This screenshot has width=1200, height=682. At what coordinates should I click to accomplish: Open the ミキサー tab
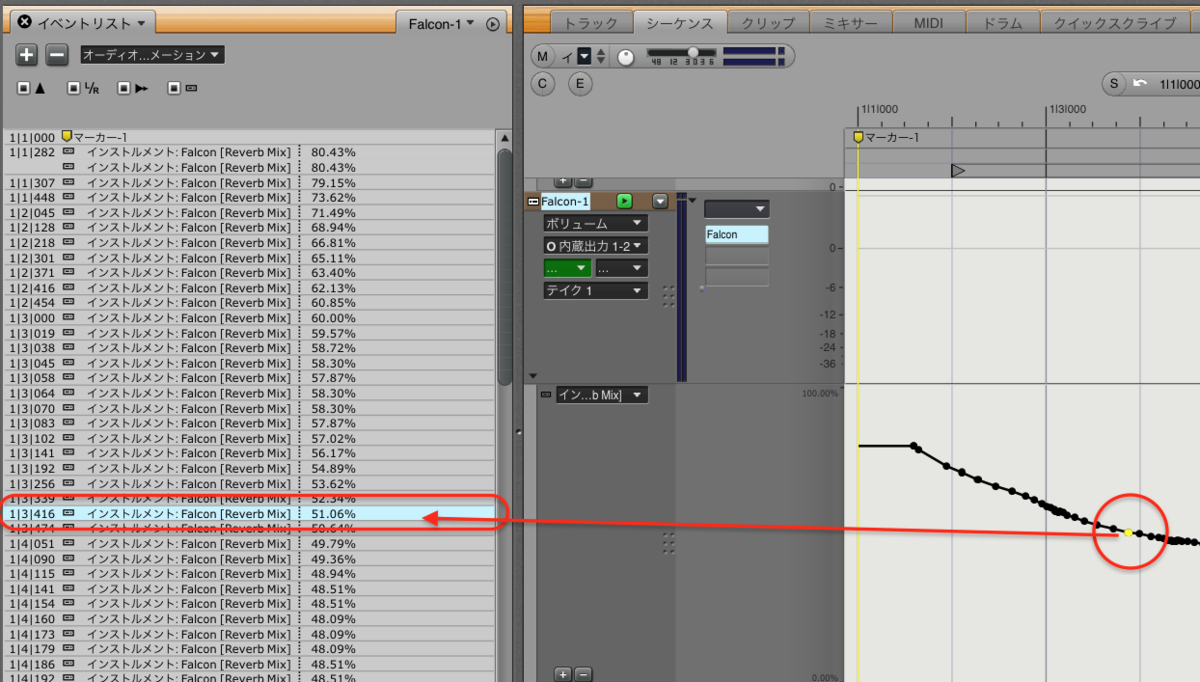[x=850, y=23]
